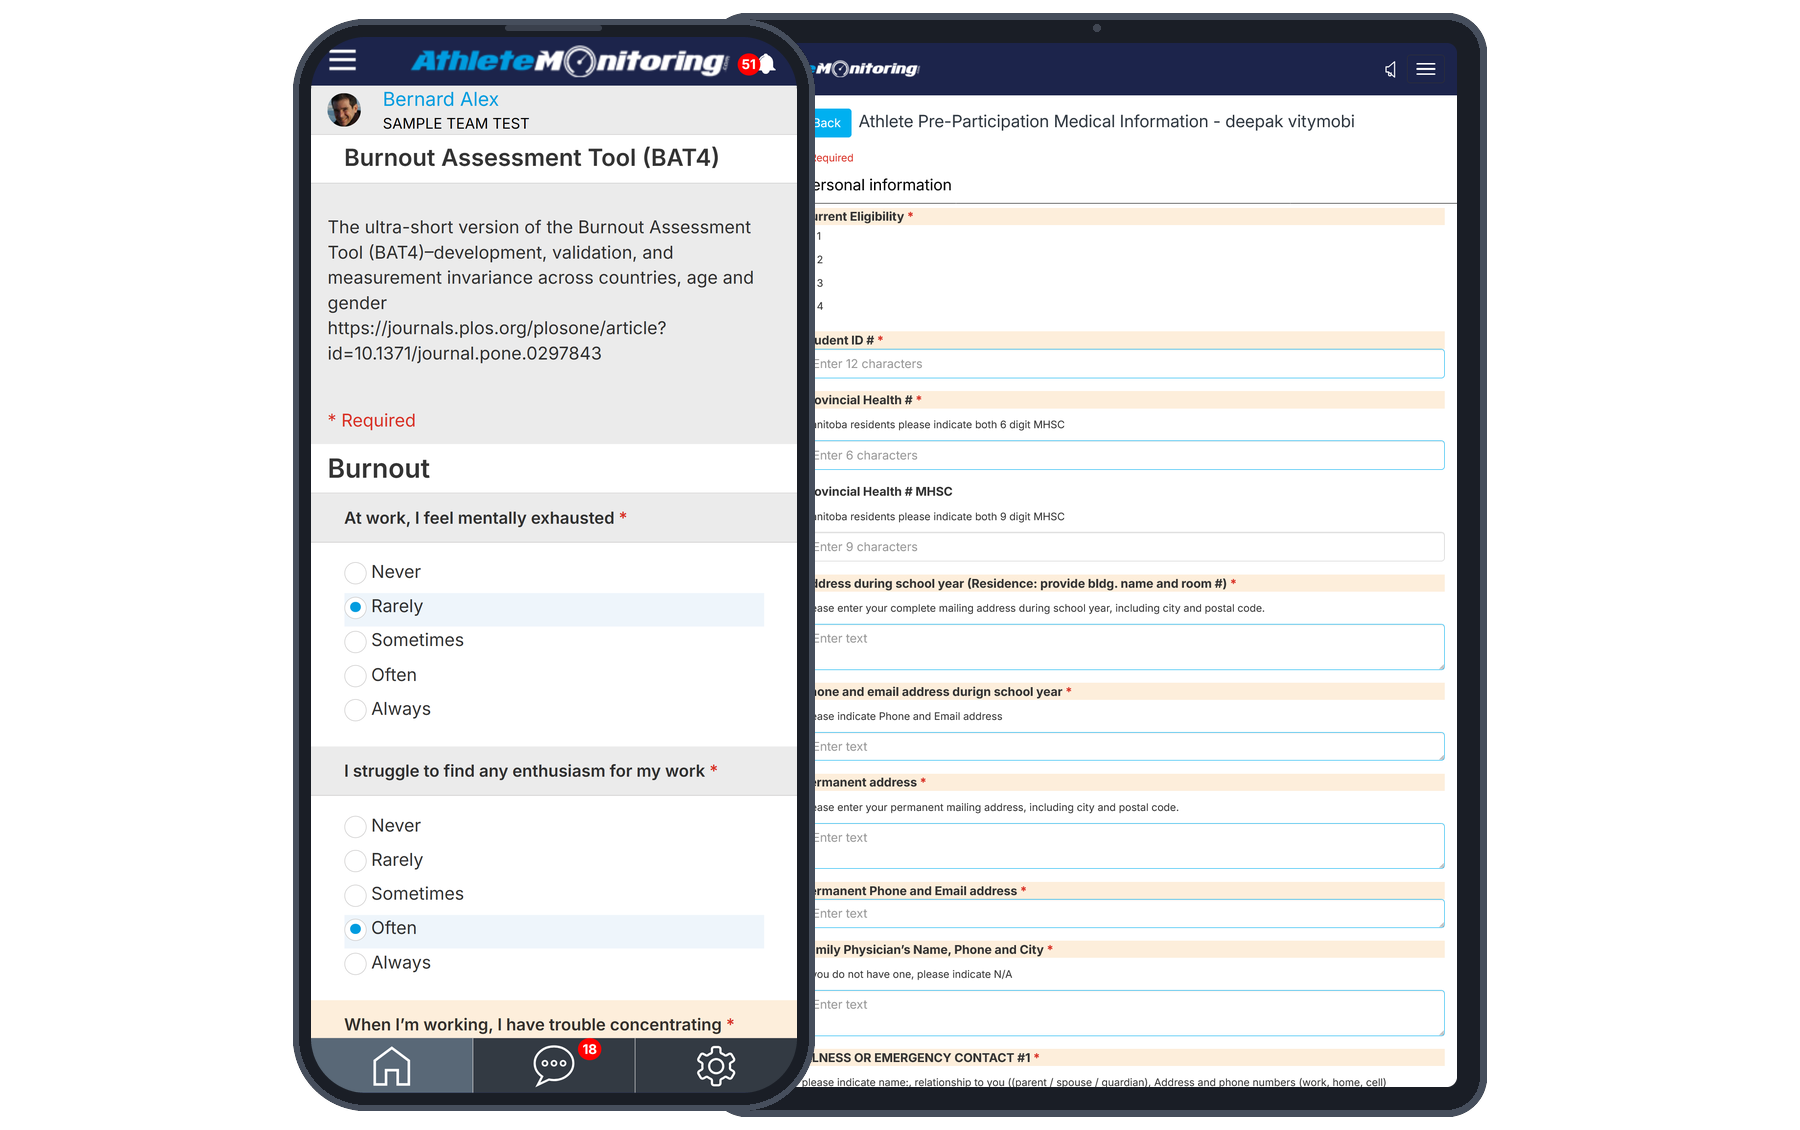Image resolution: width=1800 pixels, height=1130 pixels.
Task: Open the messages tab with 18 badge
Action: (554, 1066)
